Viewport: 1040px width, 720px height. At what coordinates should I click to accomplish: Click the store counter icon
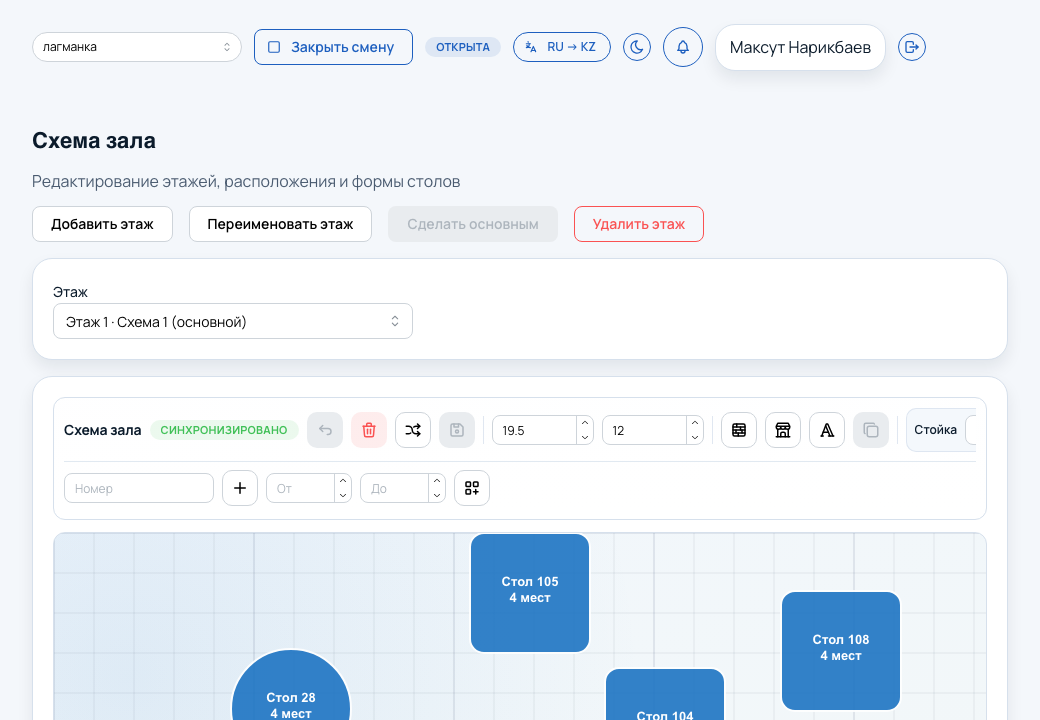tap(783, 430)
